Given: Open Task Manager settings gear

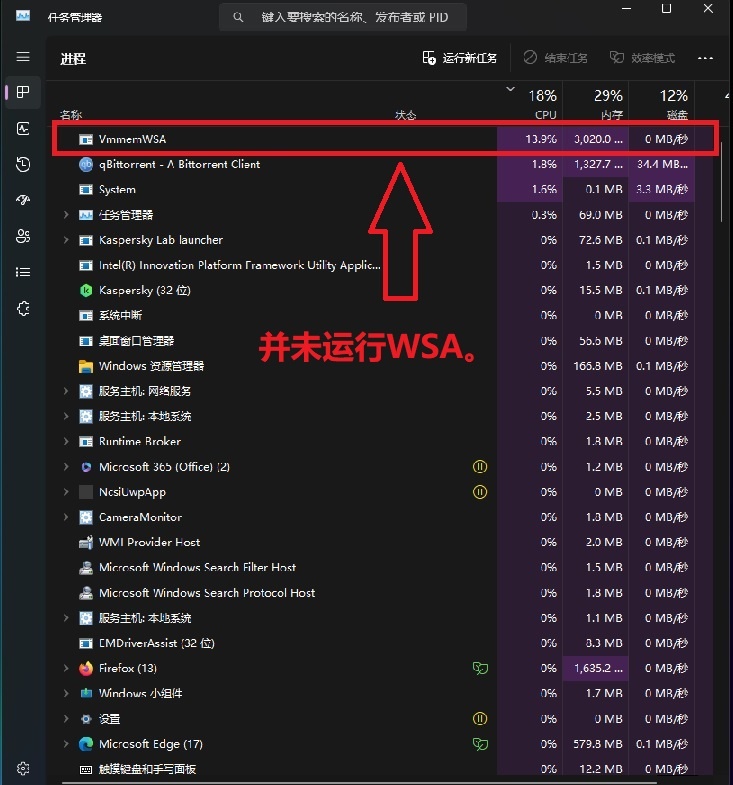Looking at the screenshot, I should coord(23,768).
